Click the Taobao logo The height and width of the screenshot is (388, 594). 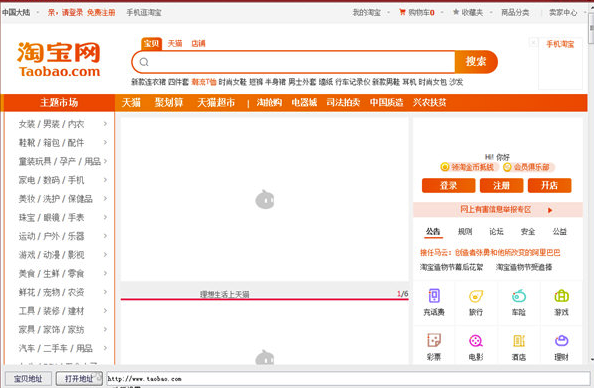(59, 59)
